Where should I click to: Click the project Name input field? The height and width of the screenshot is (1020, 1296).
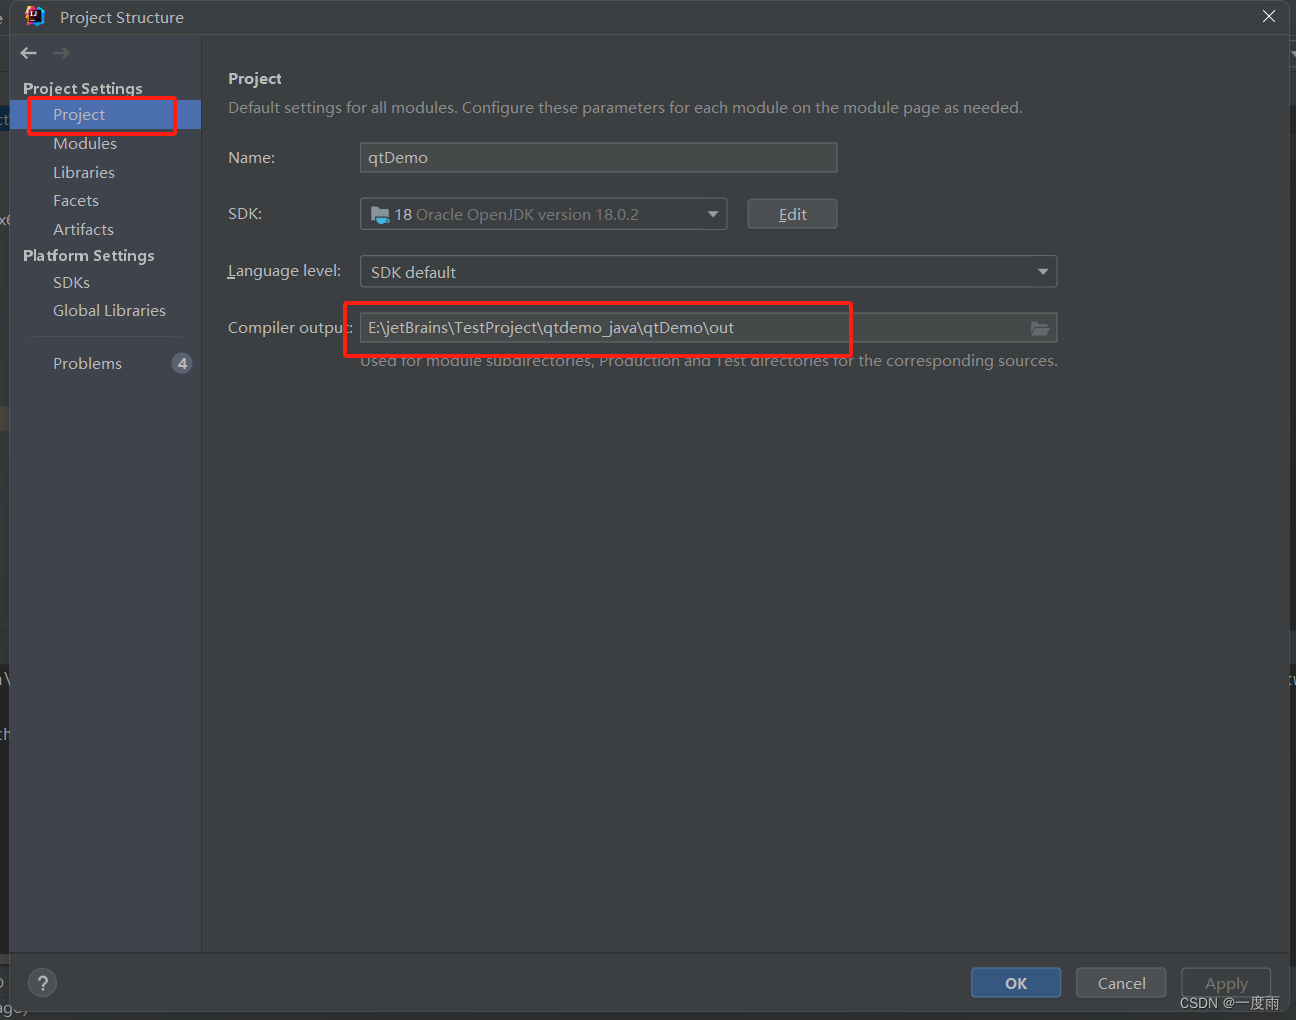tap(598, 157)
